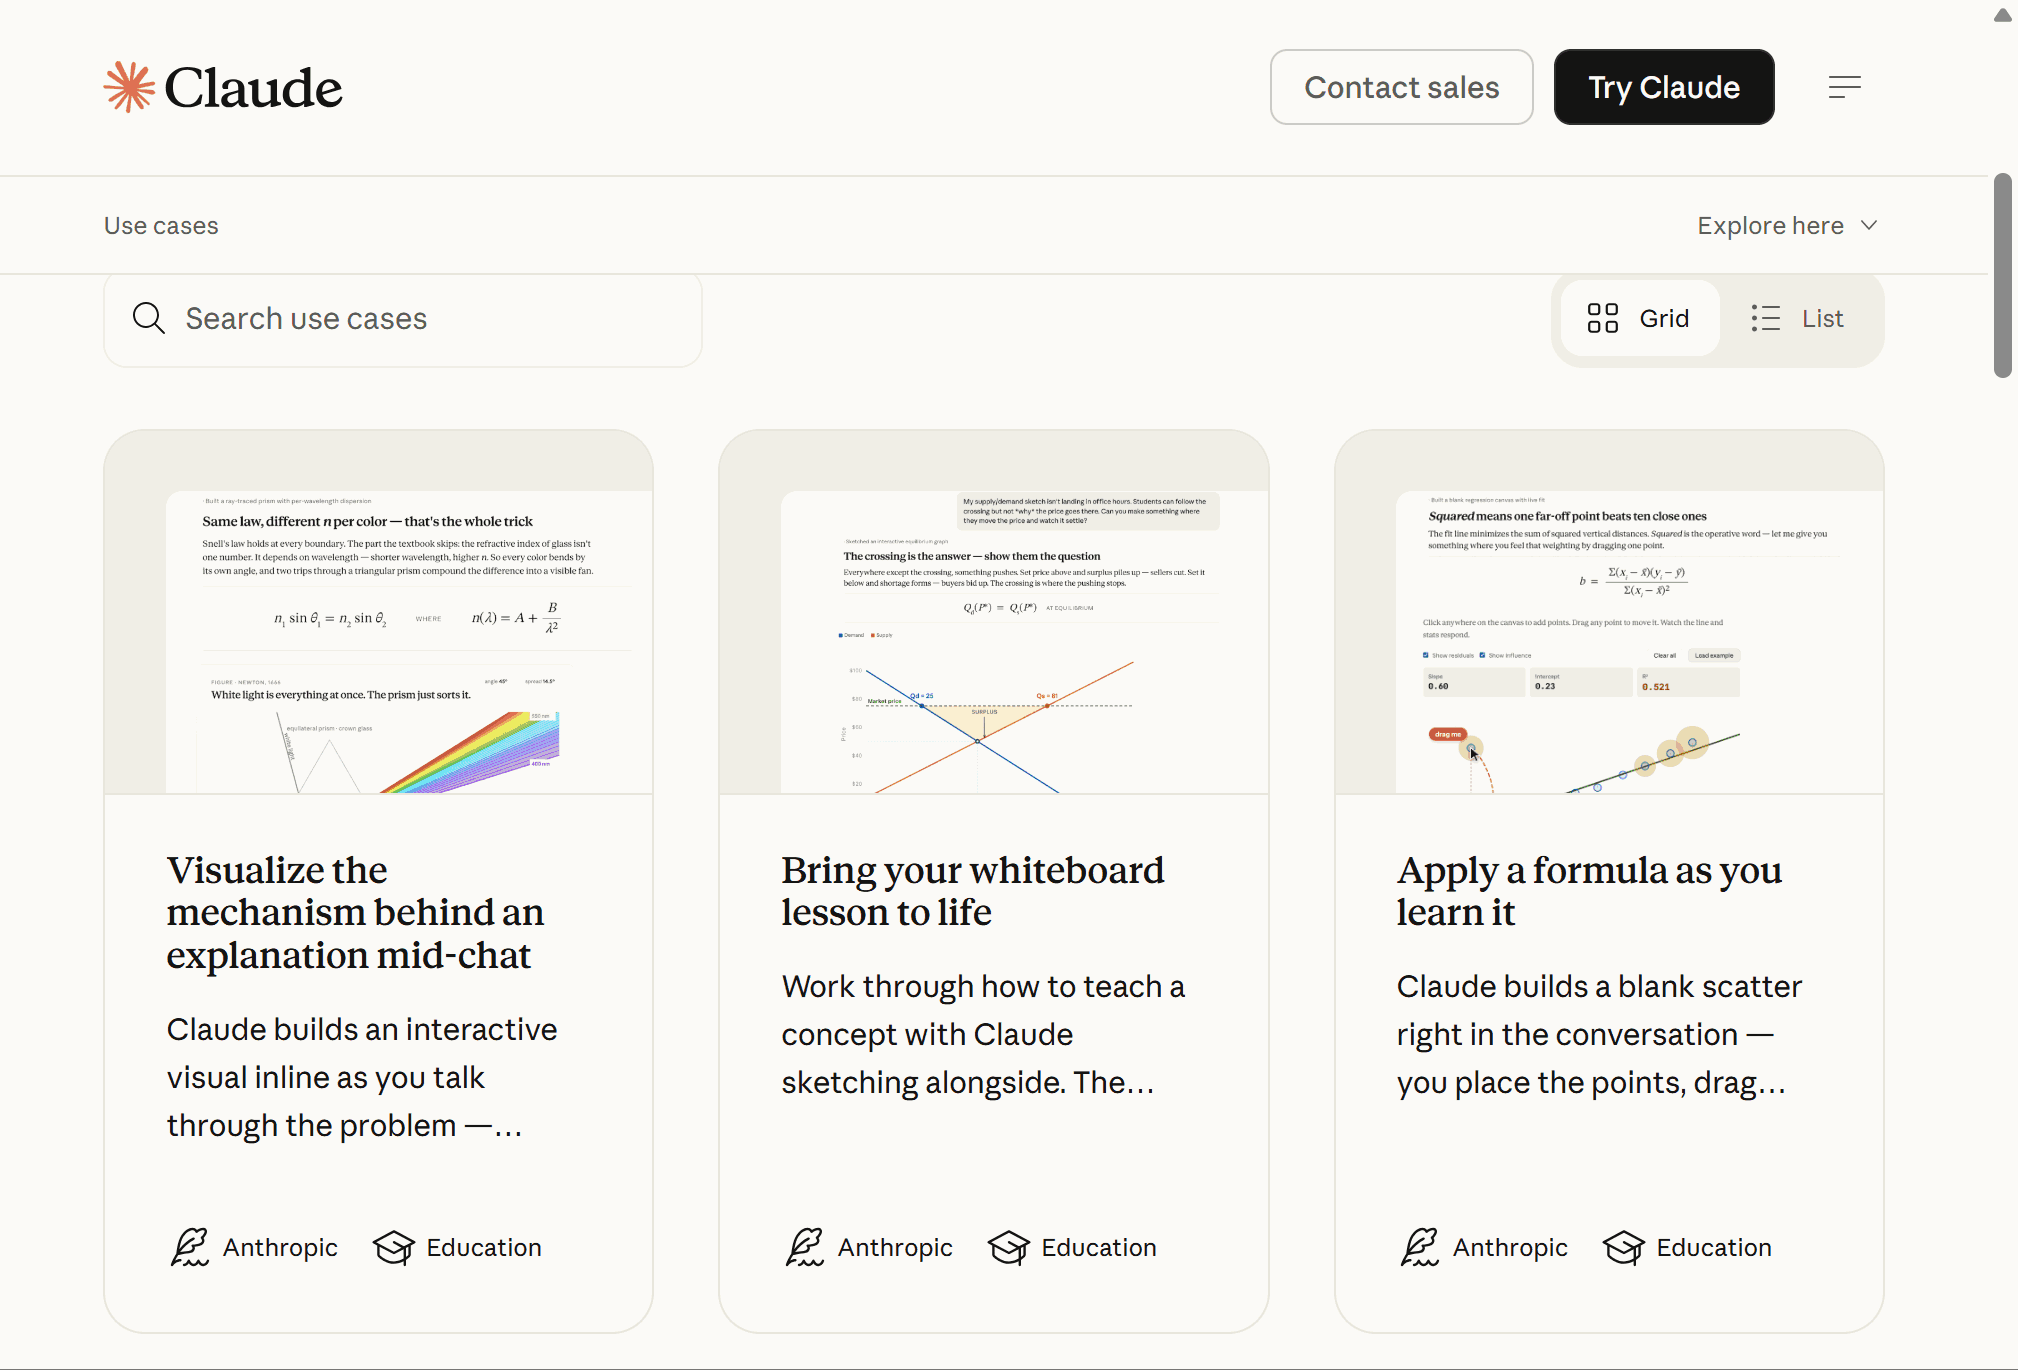This screenshot has width=2018, height=1370.
Task: Click Education cap icon on first card
Action: pos(394,1247)
